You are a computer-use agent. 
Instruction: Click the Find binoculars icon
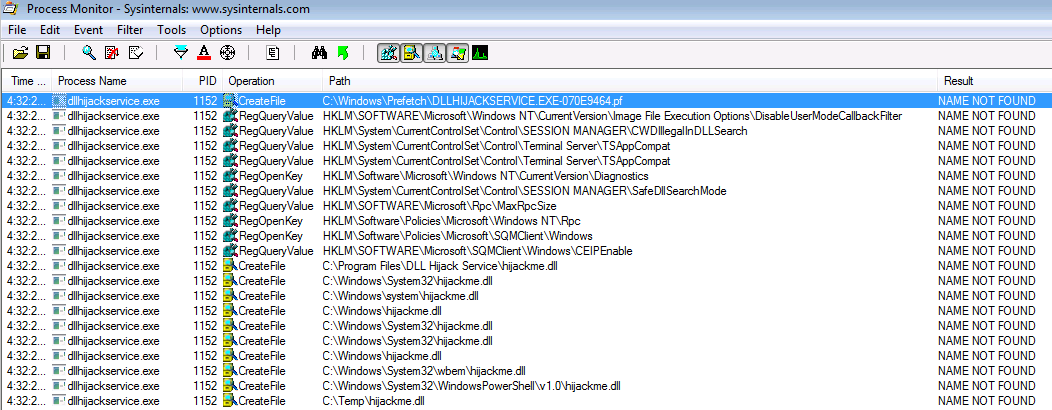319,52
